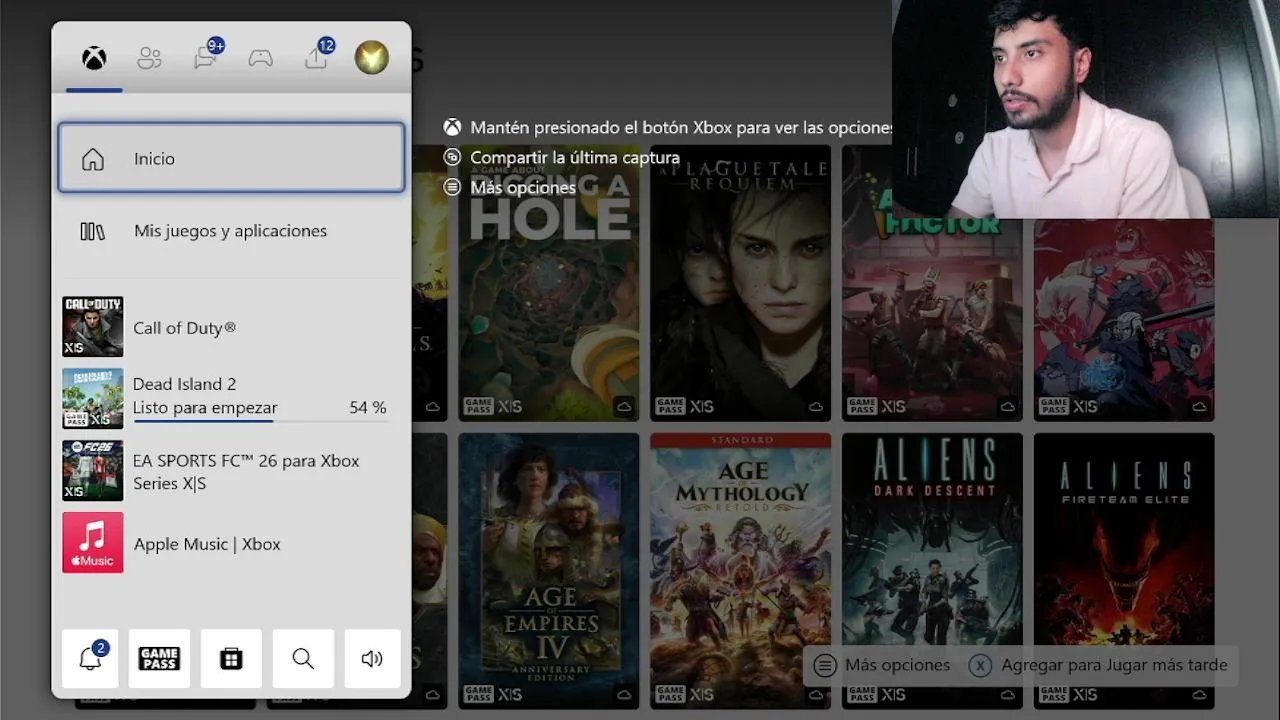Open the Game Pass button
The height and width of the screenshot is (720, 1280).
(x=159, y=658)
